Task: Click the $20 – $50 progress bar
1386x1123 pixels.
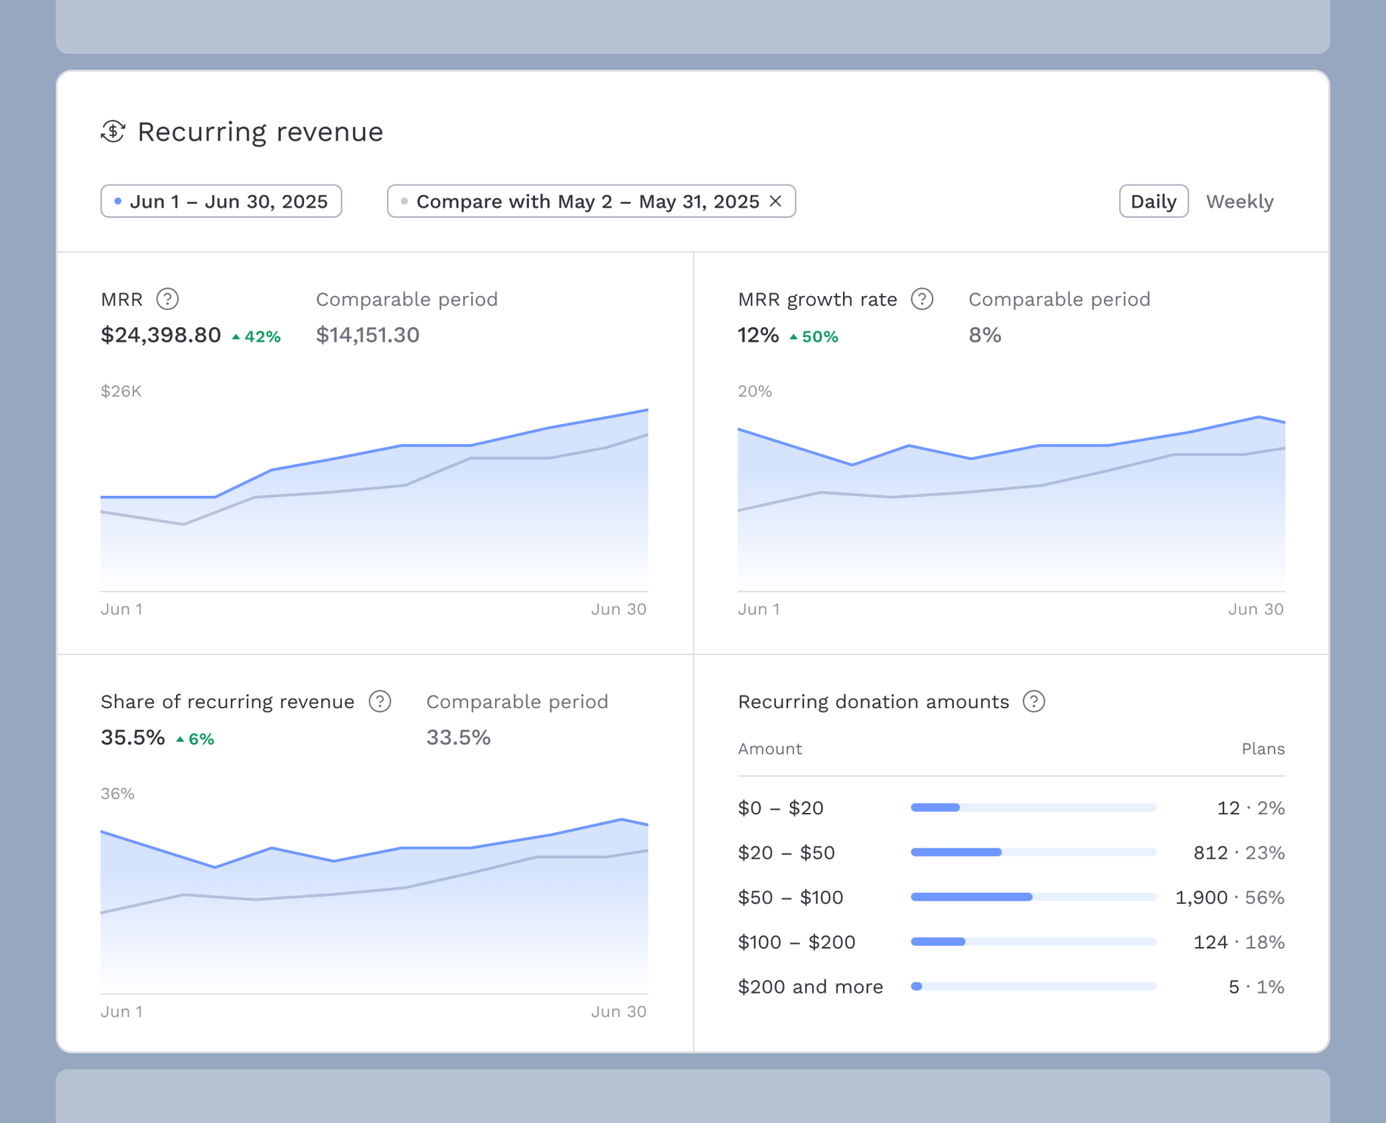Action: [x=1033, y=852]
